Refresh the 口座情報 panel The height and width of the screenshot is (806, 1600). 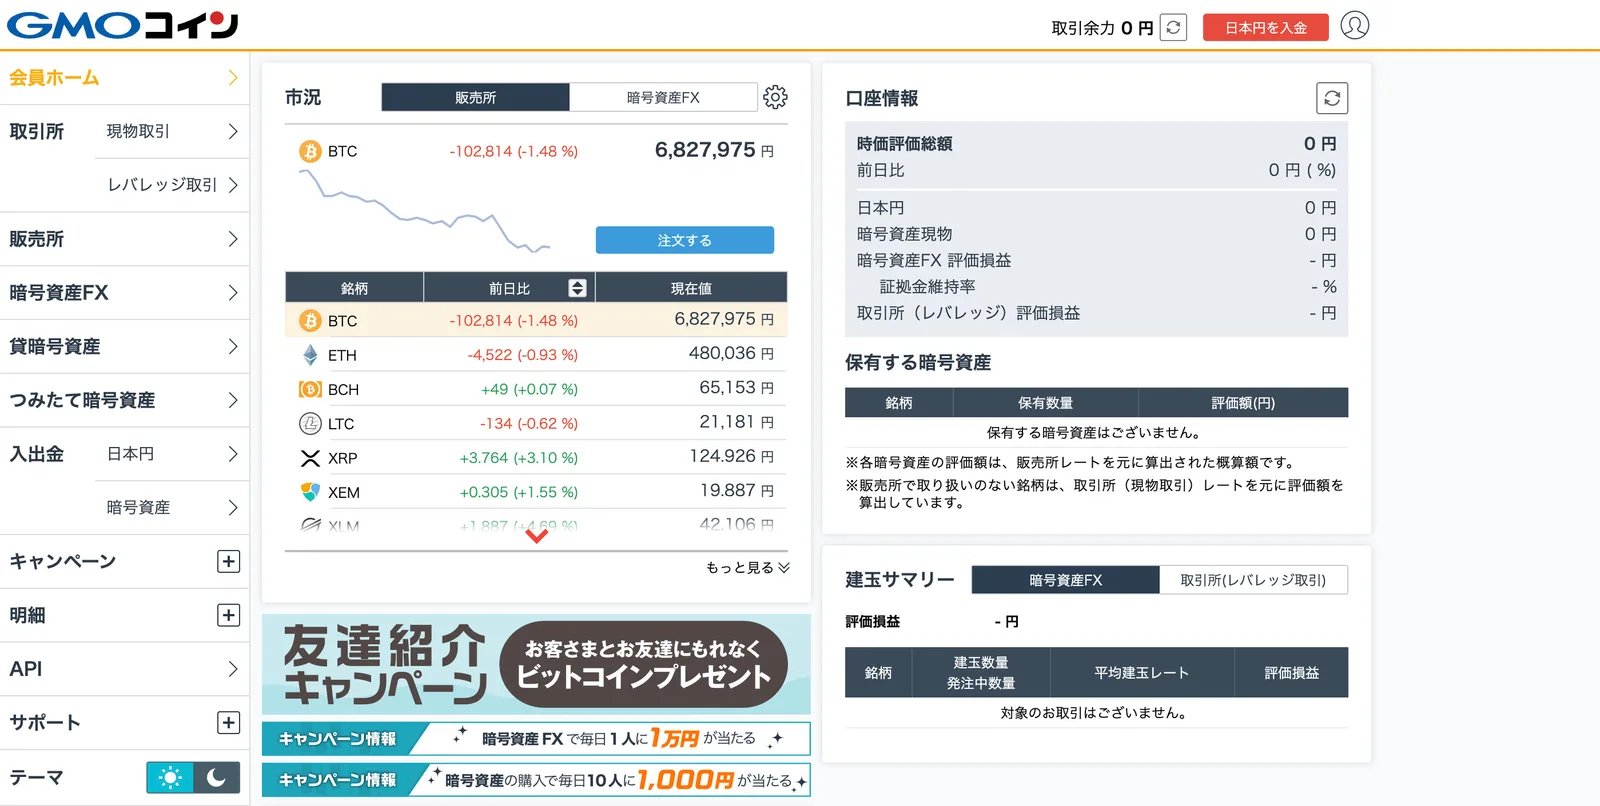coord(1332,98)
